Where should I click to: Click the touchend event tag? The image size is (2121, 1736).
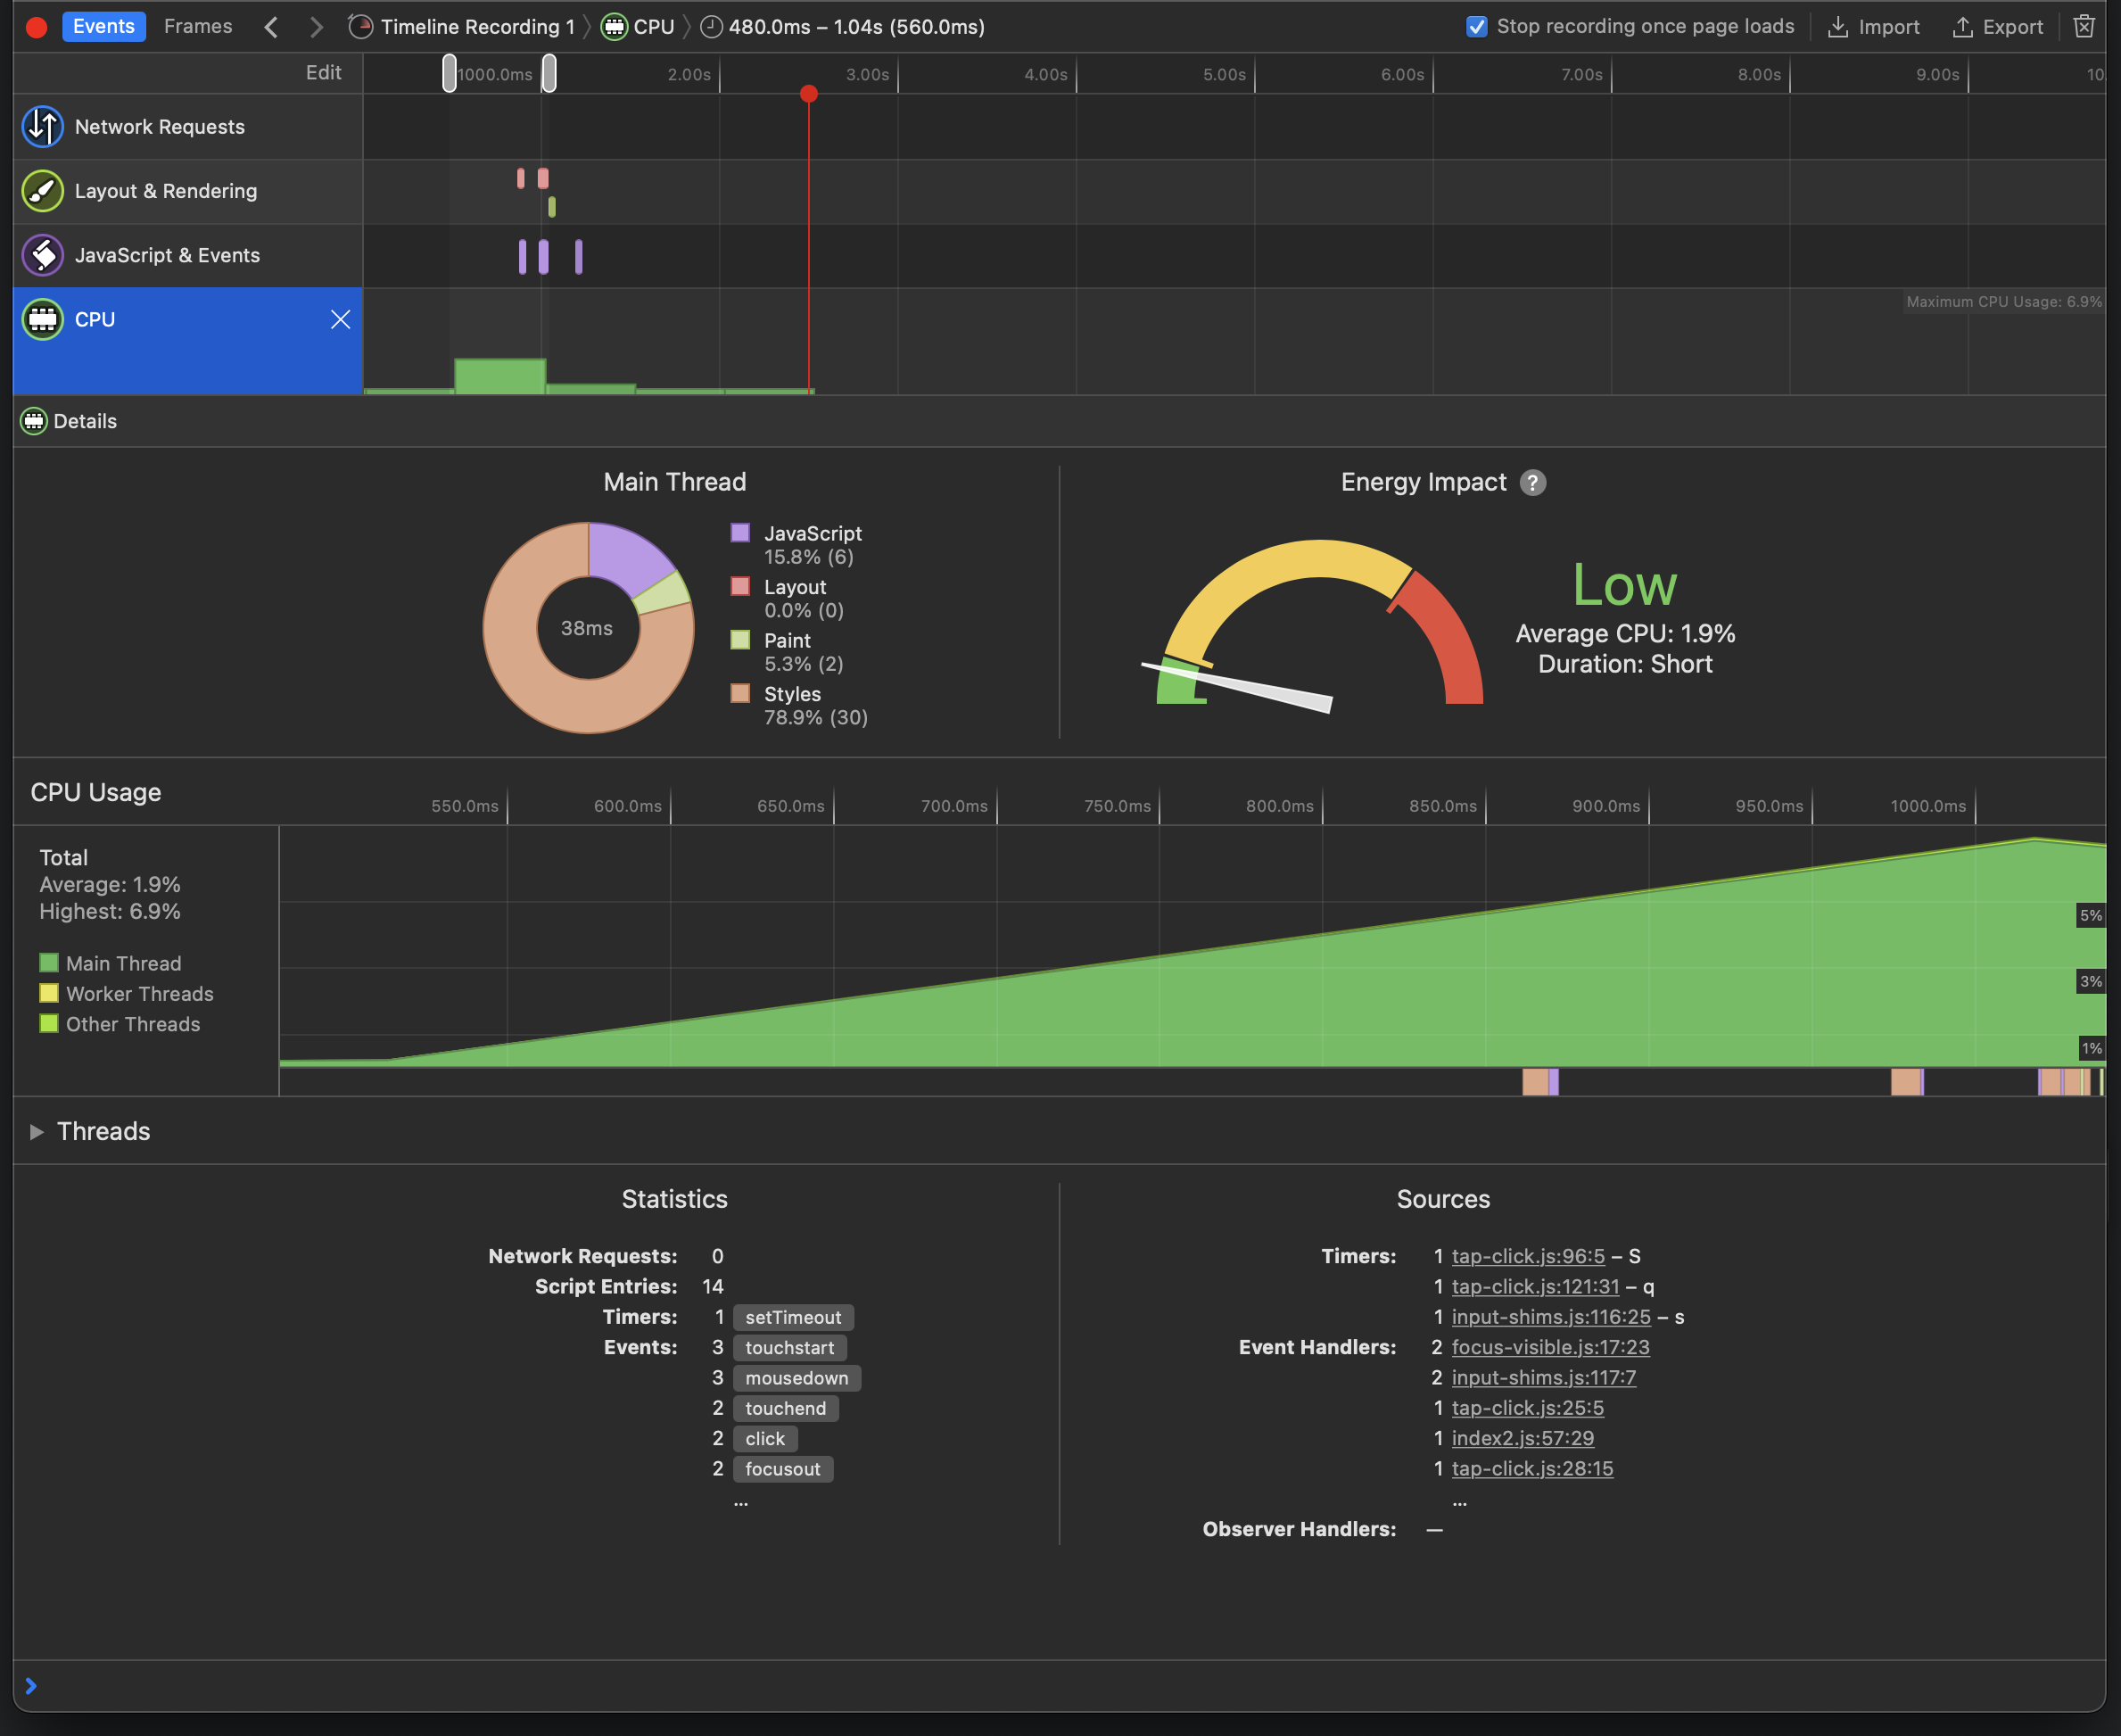point(785,1408)
